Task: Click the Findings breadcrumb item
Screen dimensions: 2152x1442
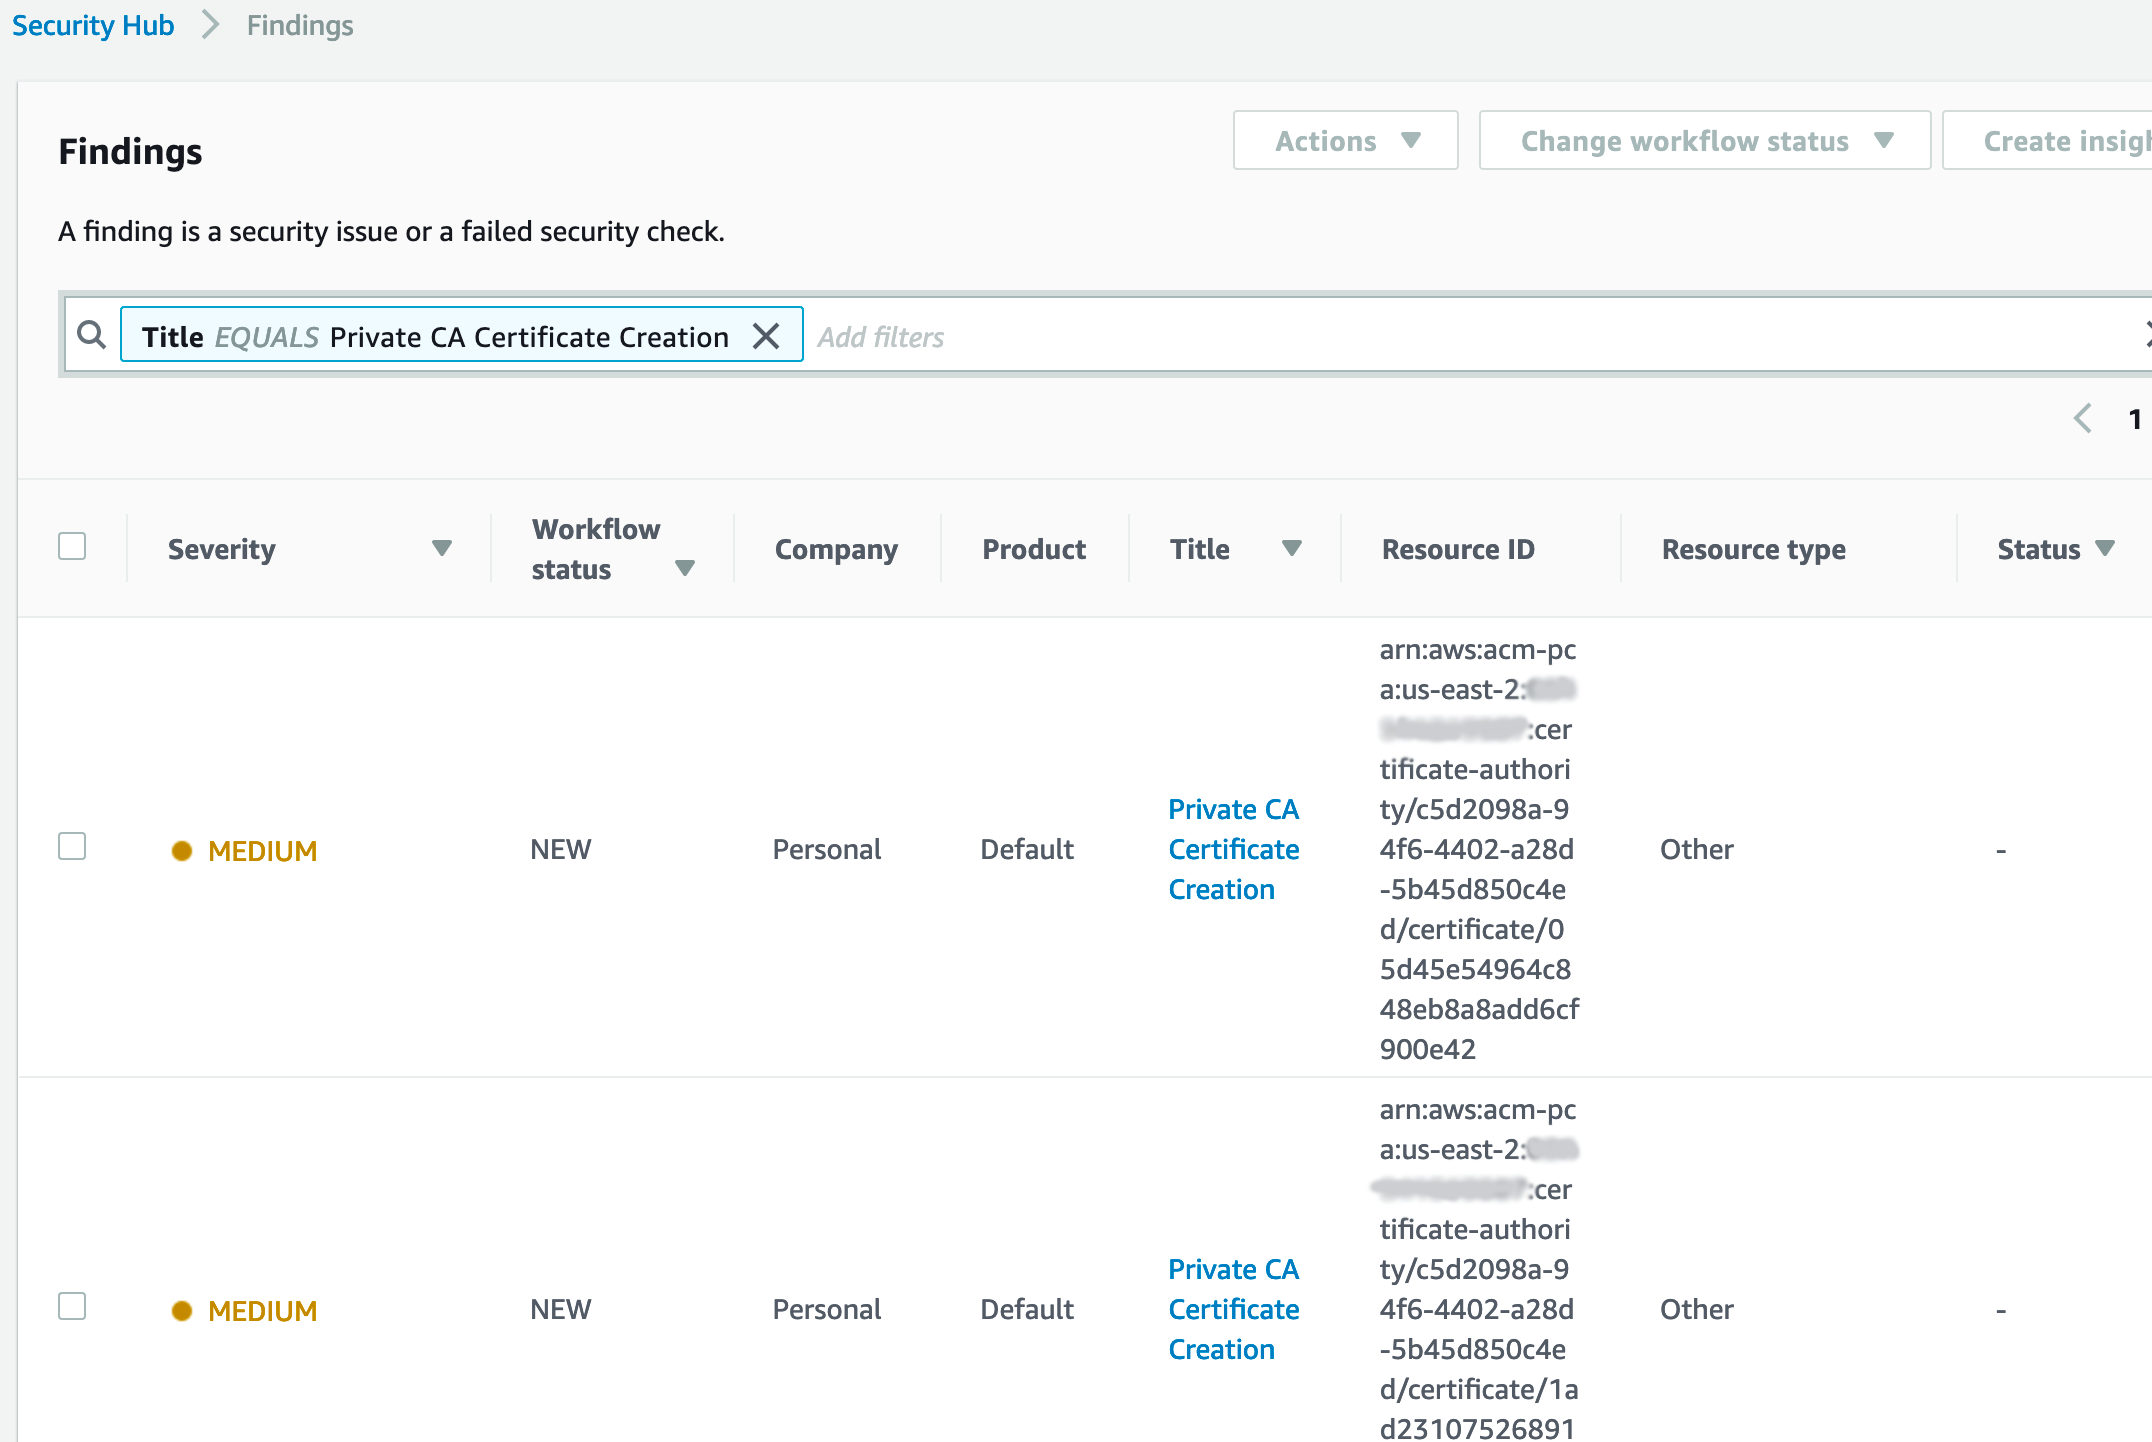Action: 299,25
